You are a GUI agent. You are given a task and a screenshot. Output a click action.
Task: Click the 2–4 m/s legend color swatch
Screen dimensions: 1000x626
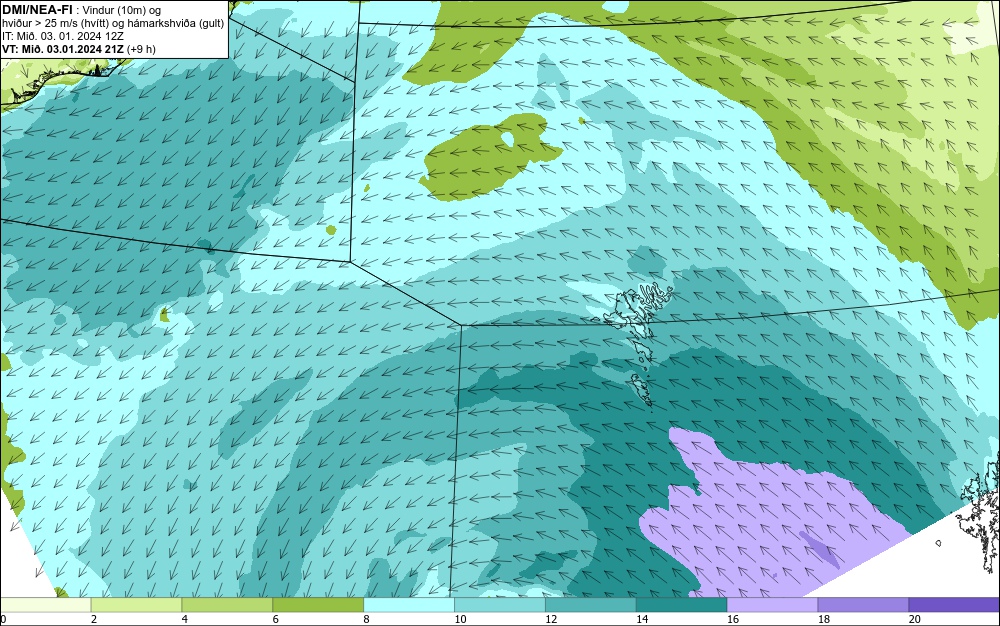tap(136, 605)
